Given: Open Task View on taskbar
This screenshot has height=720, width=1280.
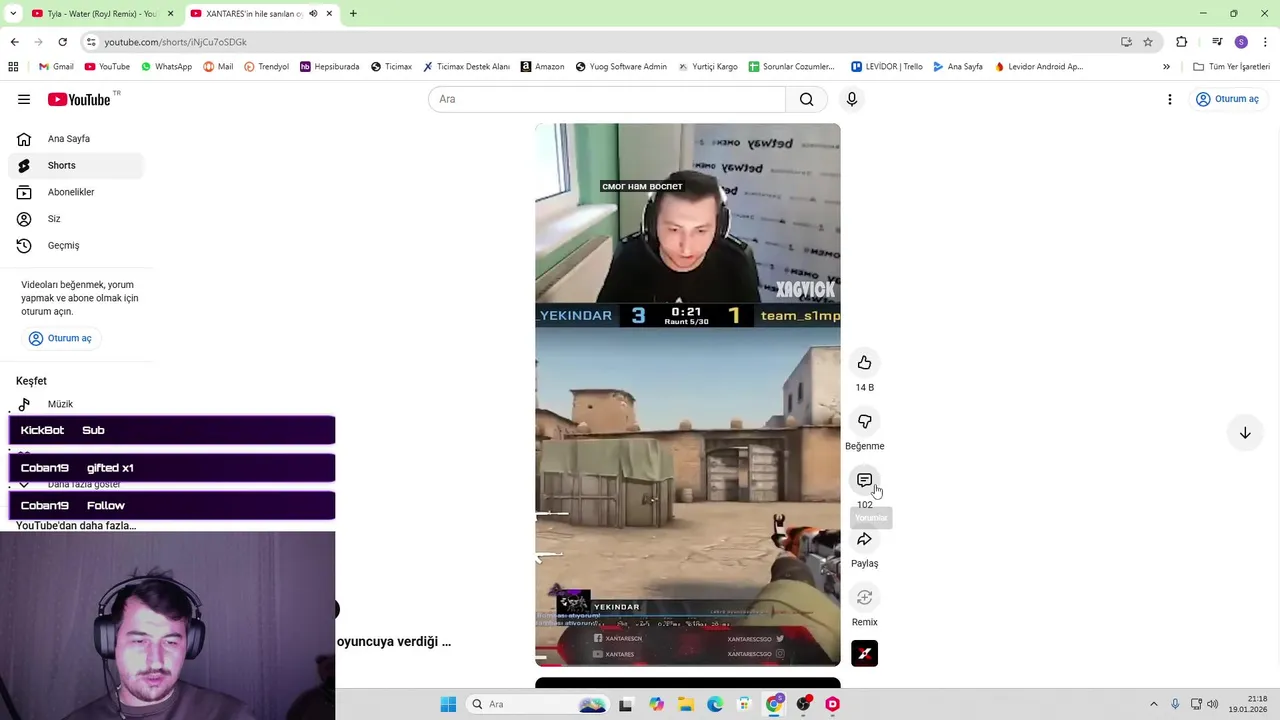Looking at the screenshot, I should [625, 704].
